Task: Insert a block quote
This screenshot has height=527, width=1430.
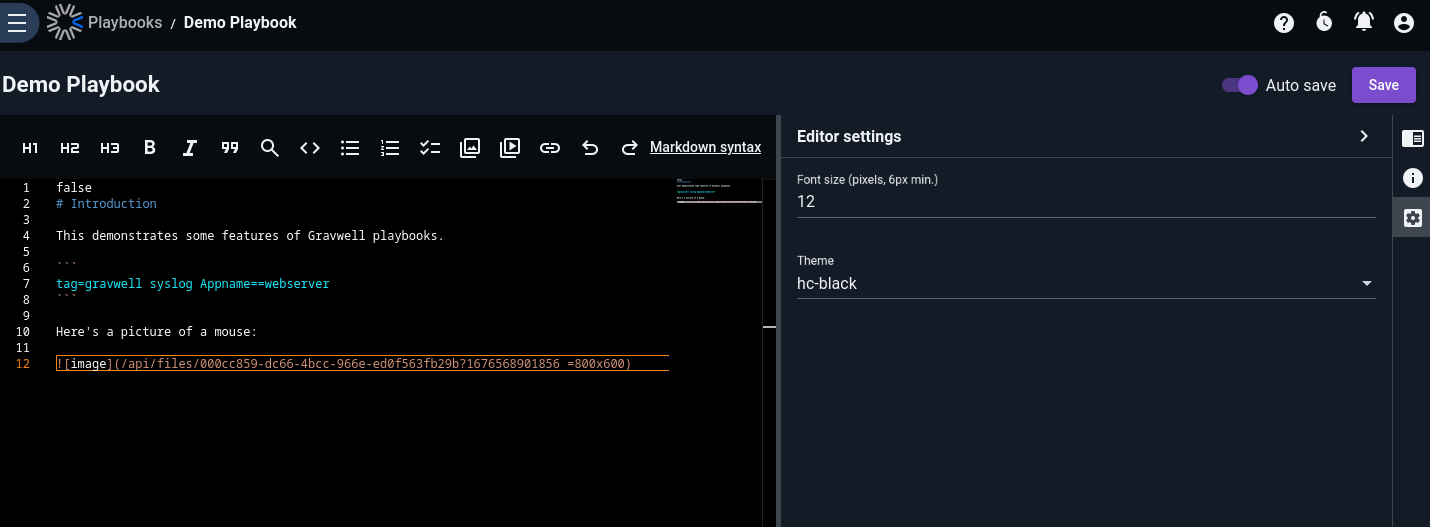Action: pos(230,148)
